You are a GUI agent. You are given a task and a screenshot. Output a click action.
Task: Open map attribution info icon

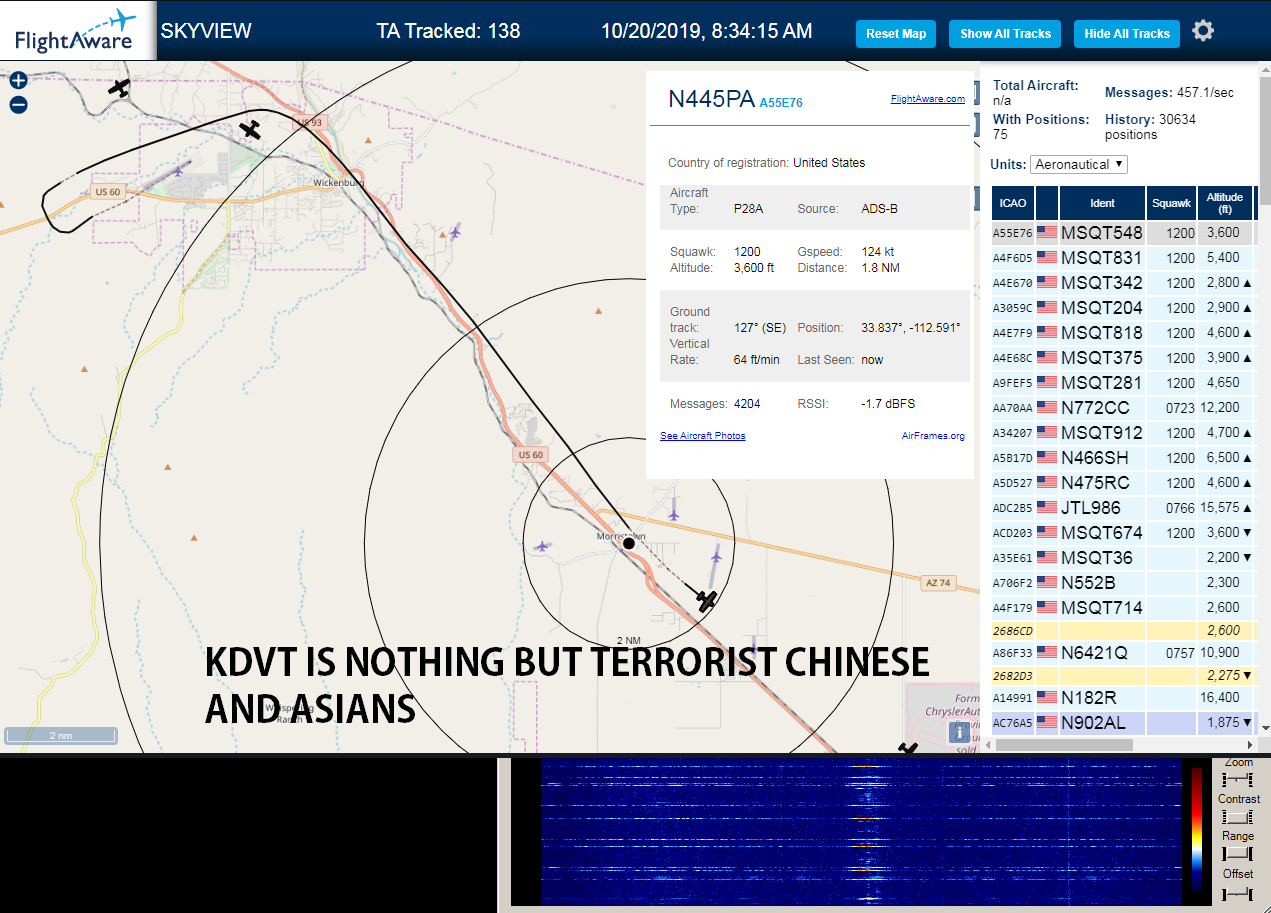pyautogui.click(x=960, y=733)
